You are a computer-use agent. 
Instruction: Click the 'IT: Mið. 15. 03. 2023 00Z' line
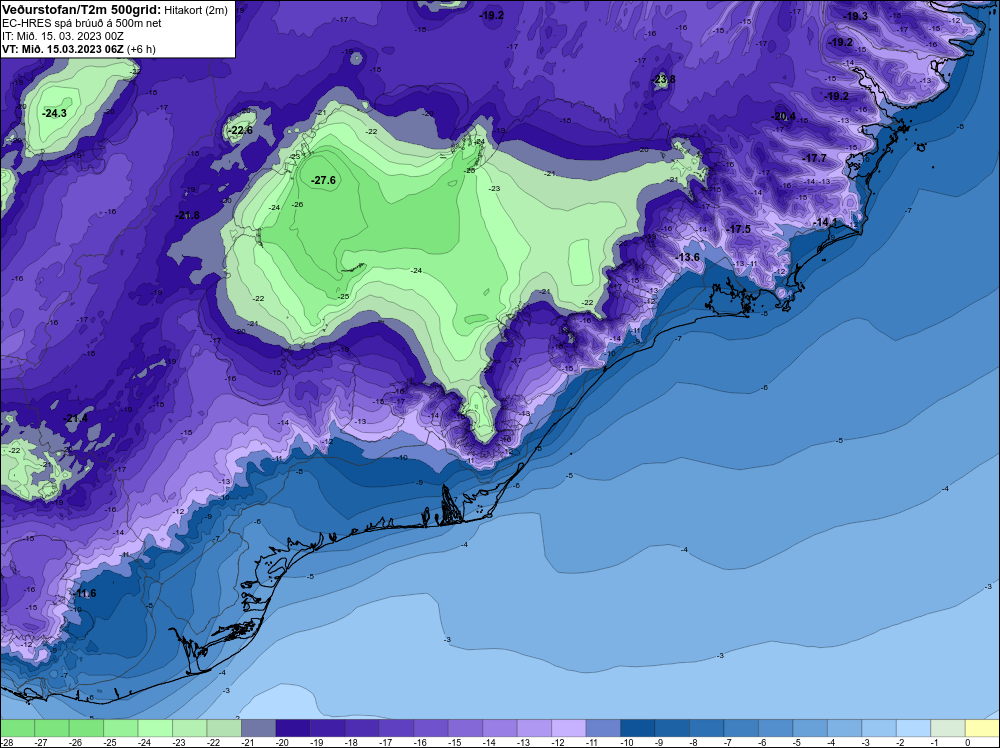(62, 36)
